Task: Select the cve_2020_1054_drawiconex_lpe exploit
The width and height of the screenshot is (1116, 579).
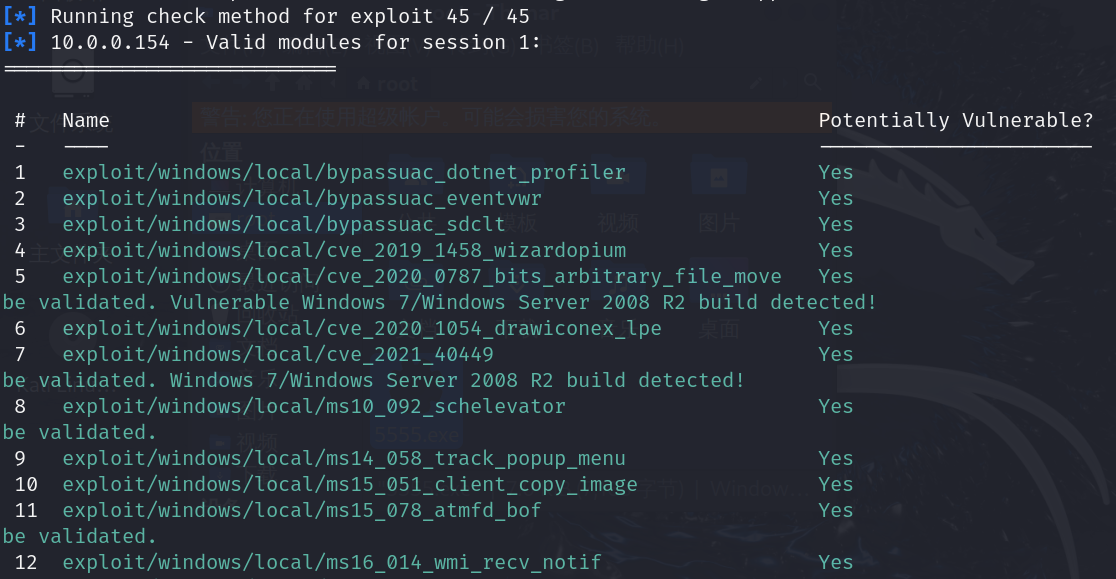Action: 361,328
